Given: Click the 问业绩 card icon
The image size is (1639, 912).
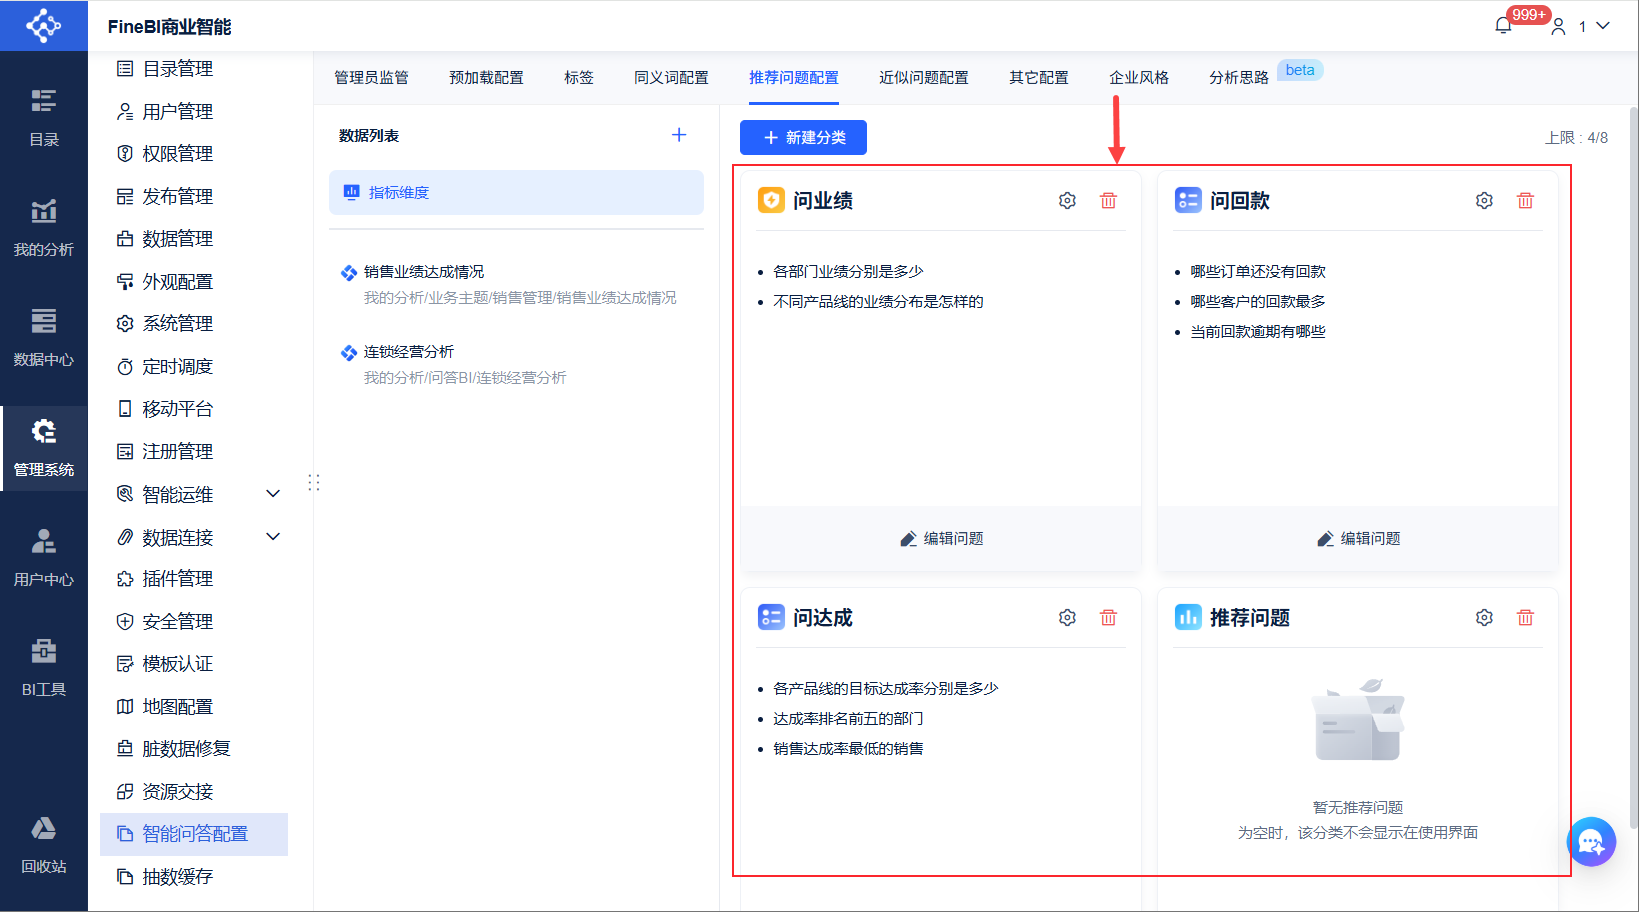Looking at the screenshot, I should click(771, 200).
